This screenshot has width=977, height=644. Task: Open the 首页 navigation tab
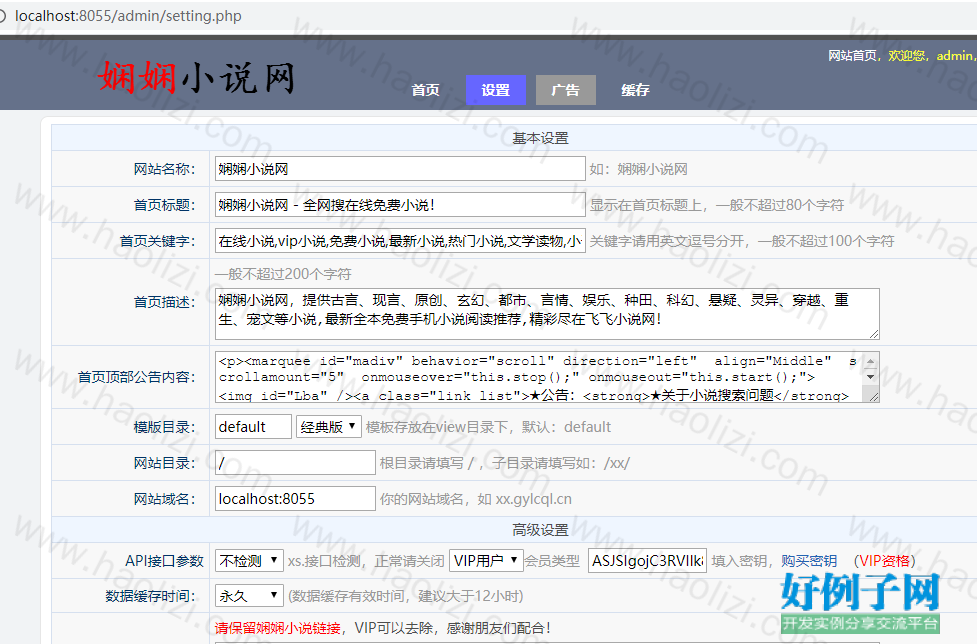pyautogui.click(x=426, y=90)
